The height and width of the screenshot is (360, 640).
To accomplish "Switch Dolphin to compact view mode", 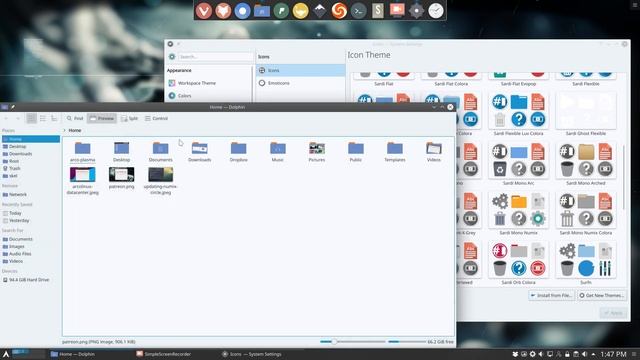I will (42, 118).
